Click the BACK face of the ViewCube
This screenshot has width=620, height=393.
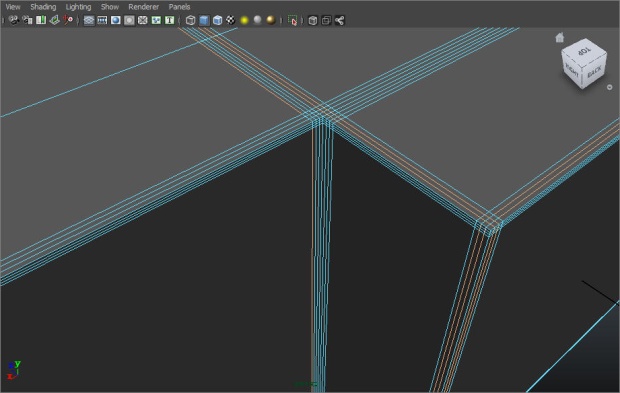[x=594, y=72]
